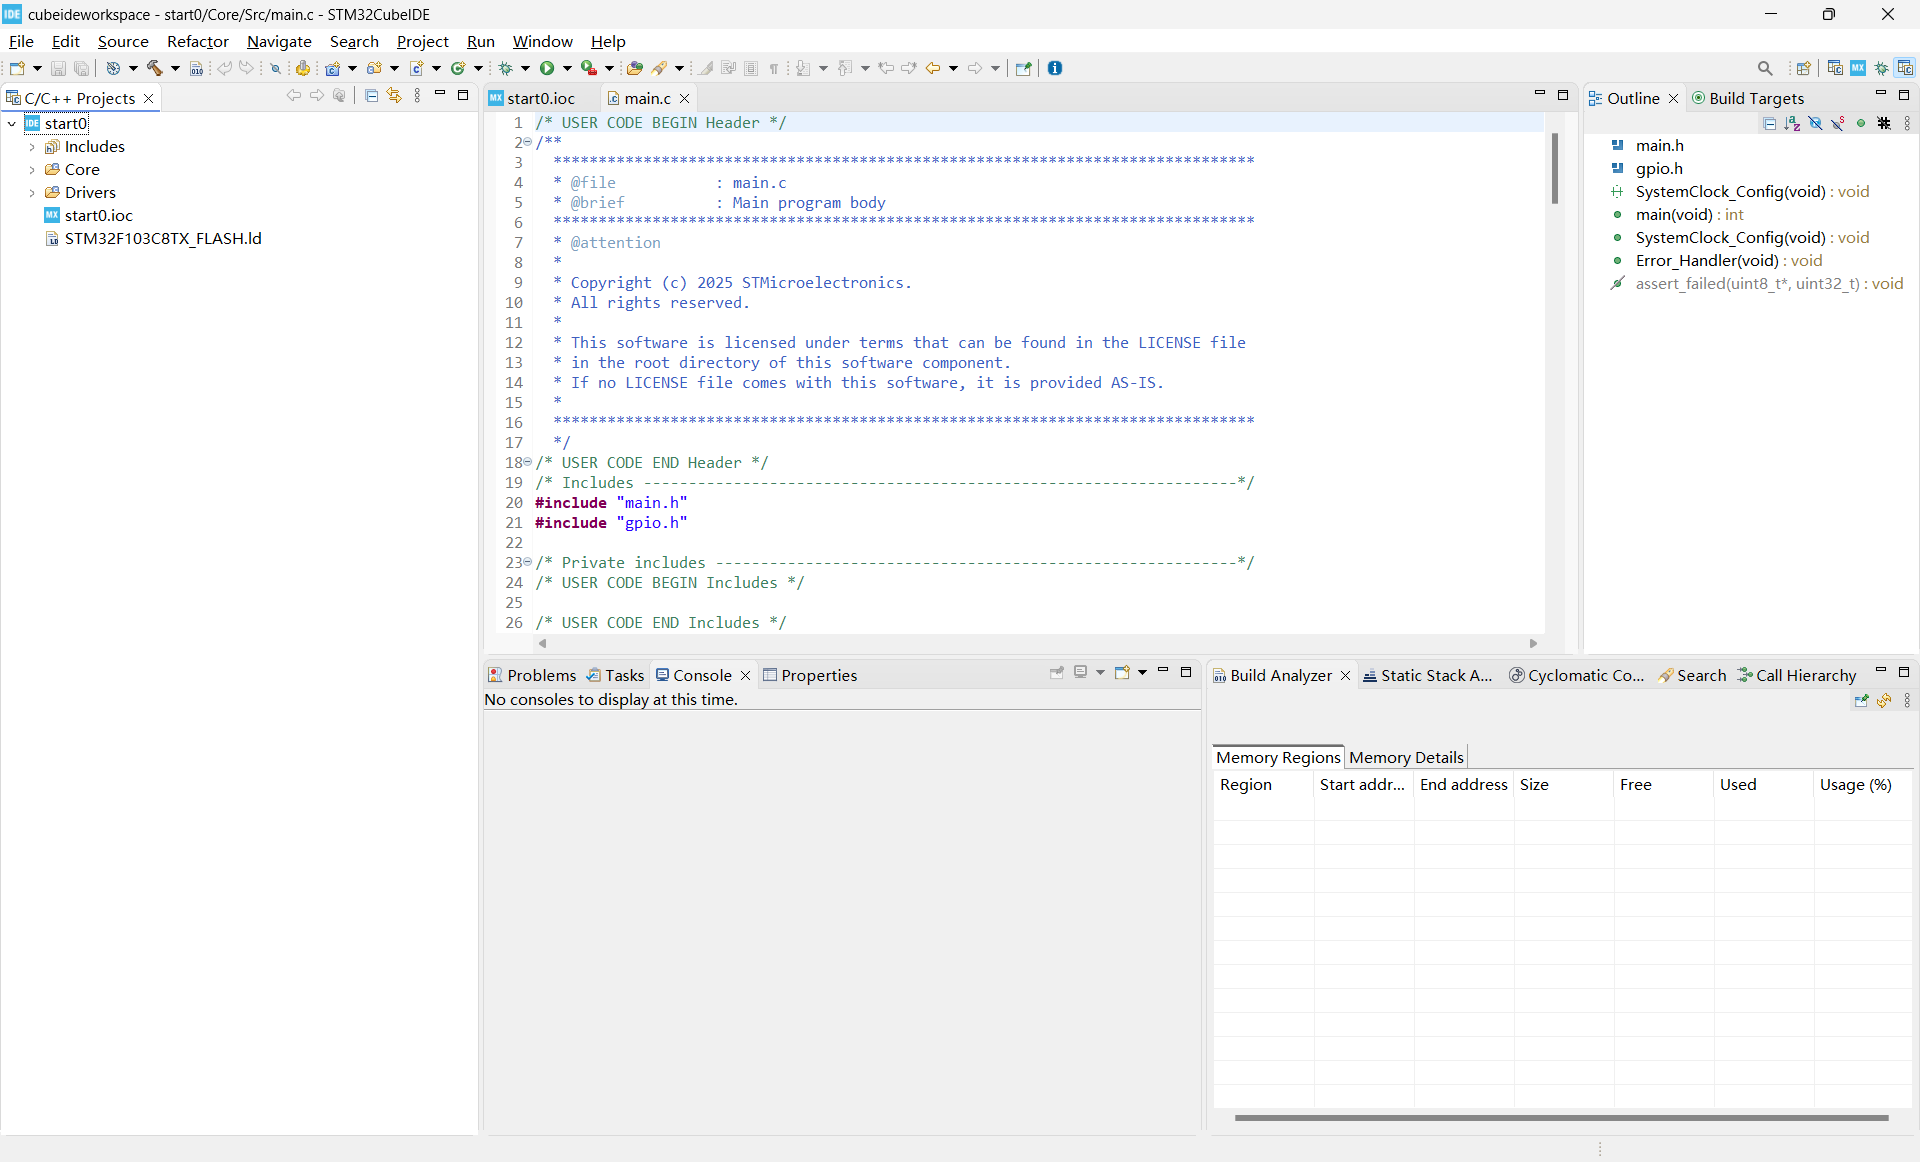Toggle Hide Non-Public Members green dot
1920x1162 pixels.
pos(1861,123)
